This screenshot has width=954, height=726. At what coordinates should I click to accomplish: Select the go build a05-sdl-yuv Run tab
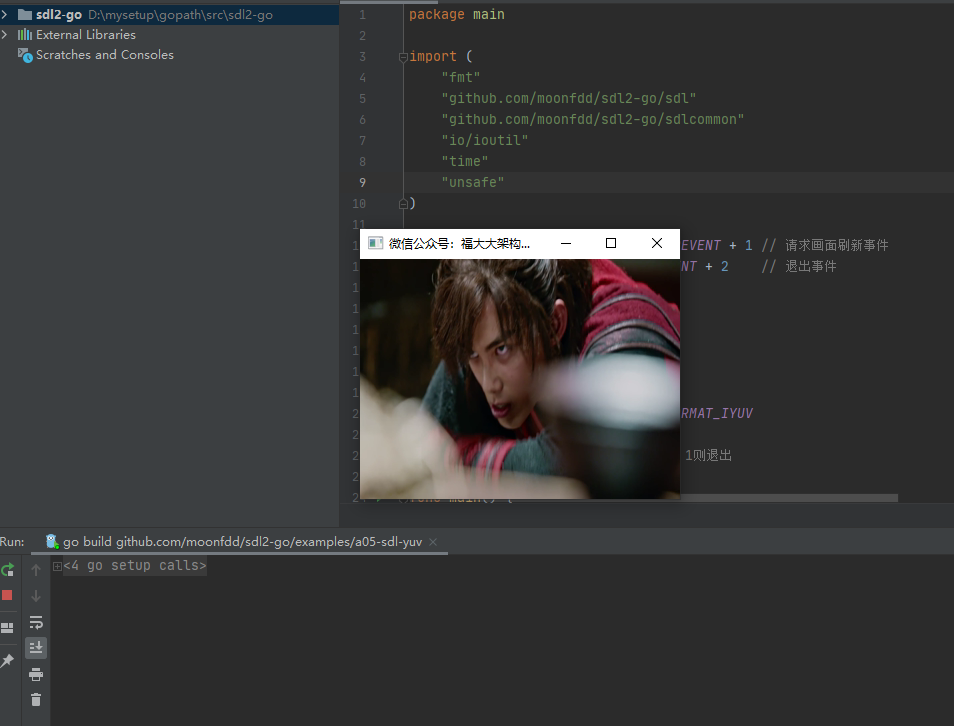tap(242, 542)
